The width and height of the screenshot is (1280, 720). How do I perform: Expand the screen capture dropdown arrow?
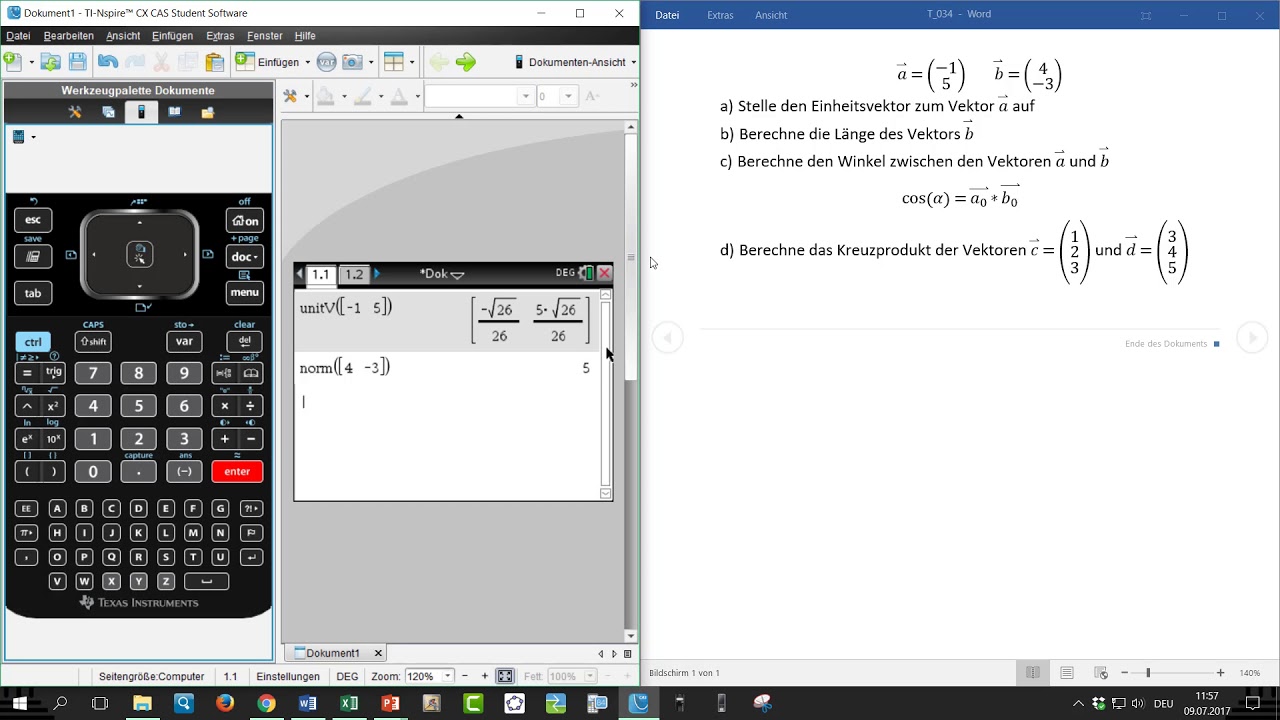click(371, 62)
